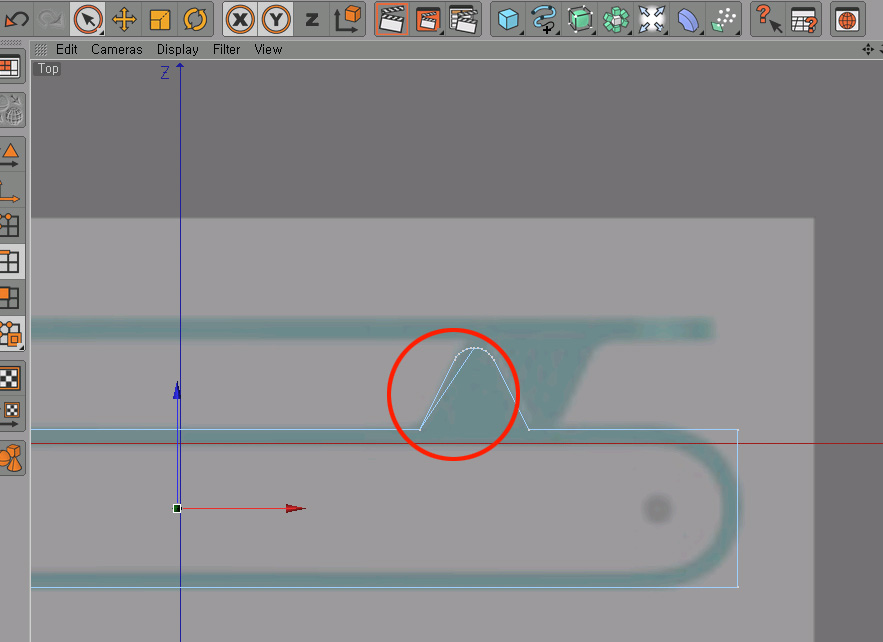Switch to Points mode

pos(10,225)
